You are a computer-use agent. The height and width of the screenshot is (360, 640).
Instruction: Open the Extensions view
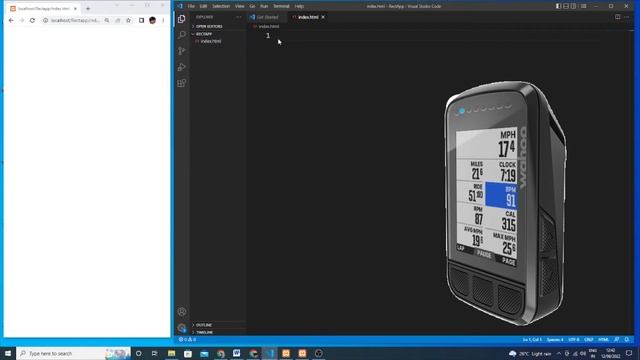(x=182, y=83)
